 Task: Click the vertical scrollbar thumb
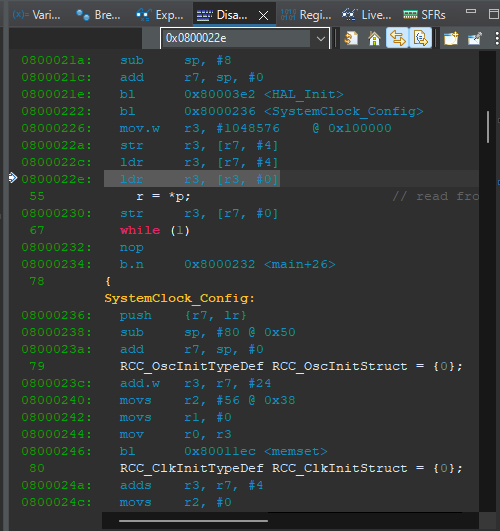coord(488,127)
